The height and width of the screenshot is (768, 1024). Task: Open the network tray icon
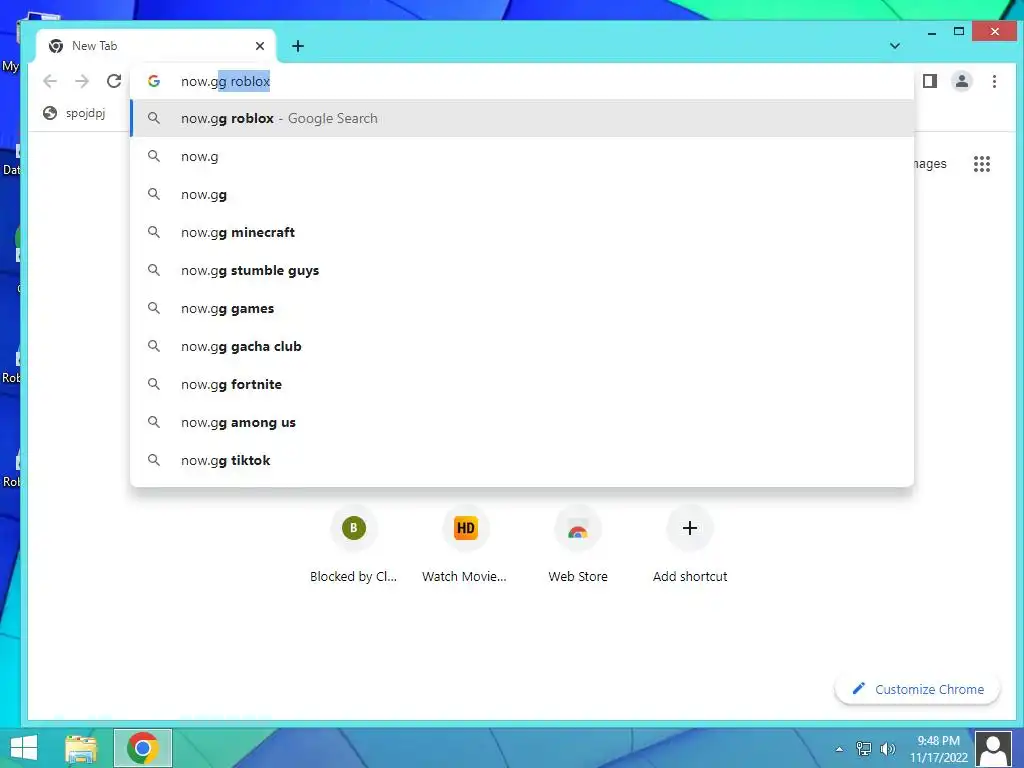863,749
